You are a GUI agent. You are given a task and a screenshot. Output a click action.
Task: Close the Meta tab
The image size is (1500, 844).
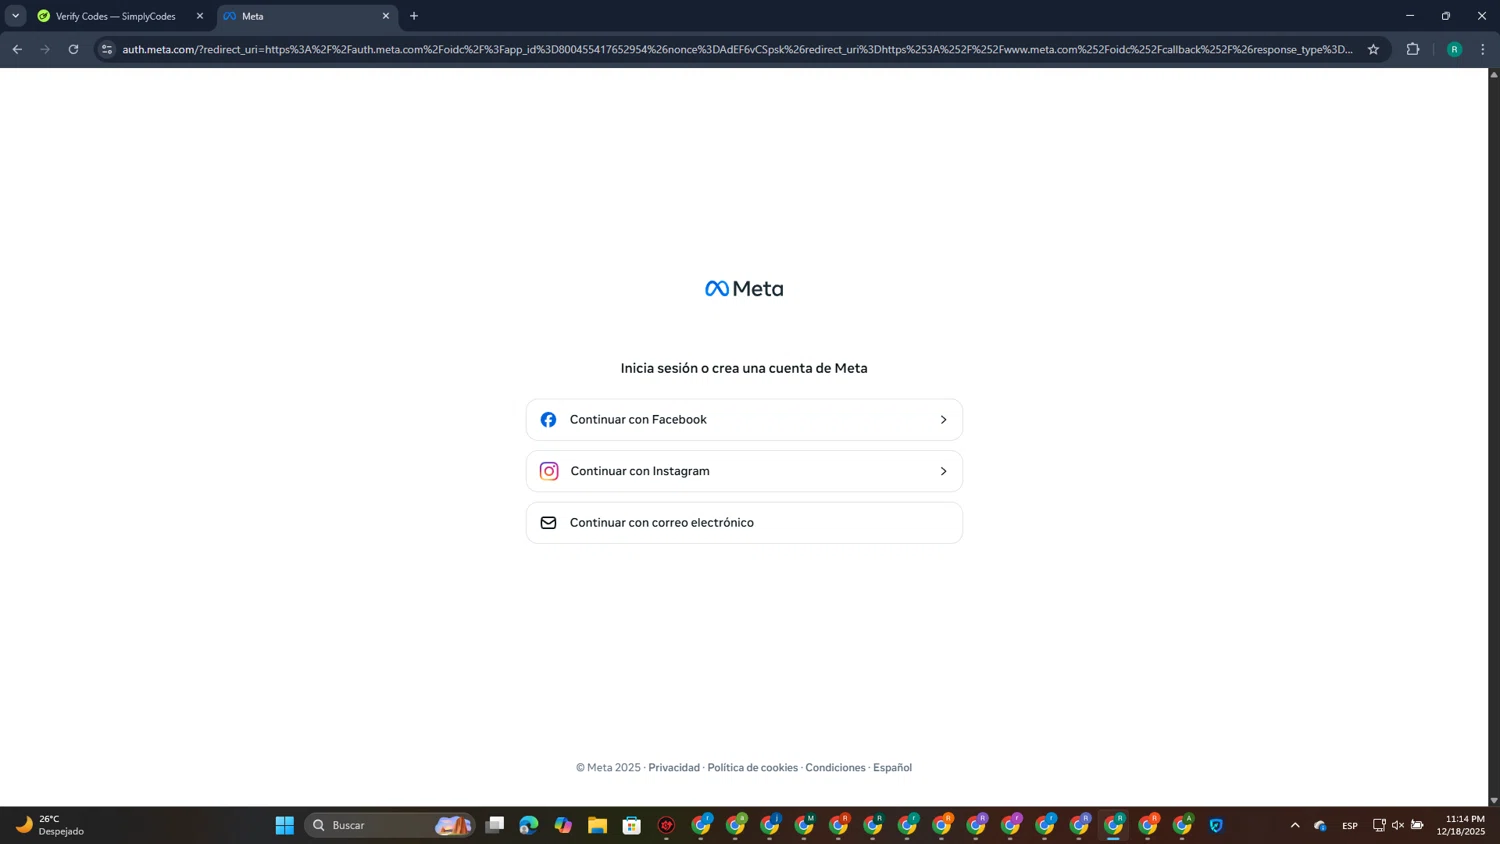coord(385,16)
